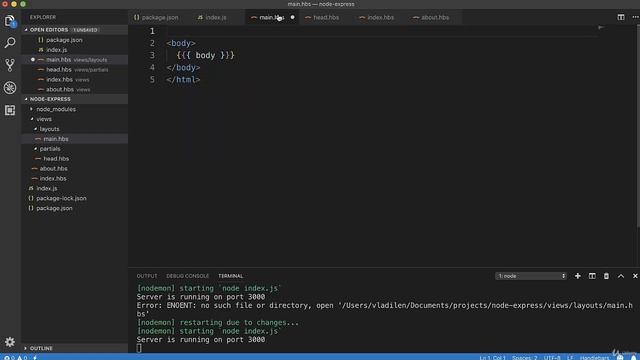Click the LF line ending indicator
The height and width of the screenshot is (360, 640).
(x=570, y=358)
